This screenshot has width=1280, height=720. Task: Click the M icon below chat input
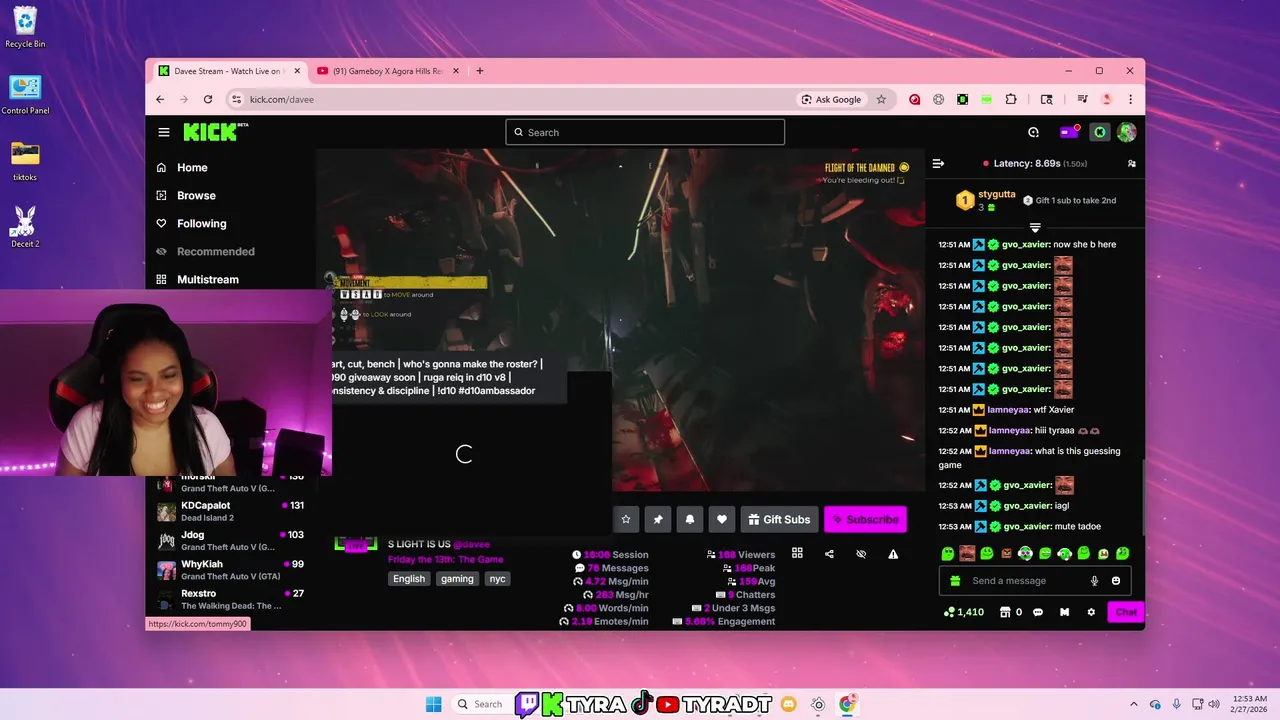1064,612
